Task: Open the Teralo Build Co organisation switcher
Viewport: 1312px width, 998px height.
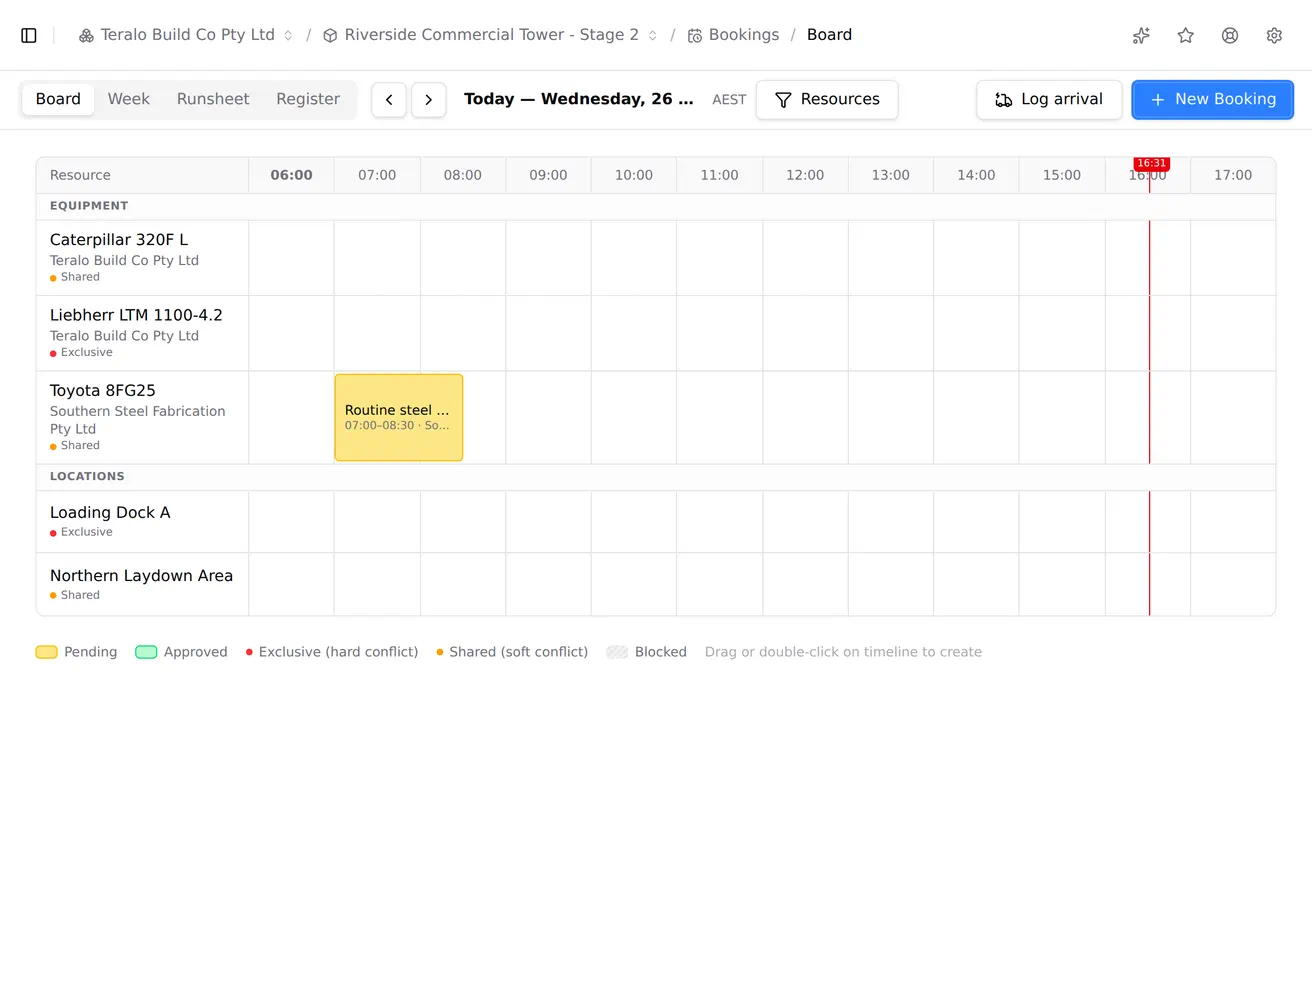Action: pyautogui.click(x=186, y=35)
